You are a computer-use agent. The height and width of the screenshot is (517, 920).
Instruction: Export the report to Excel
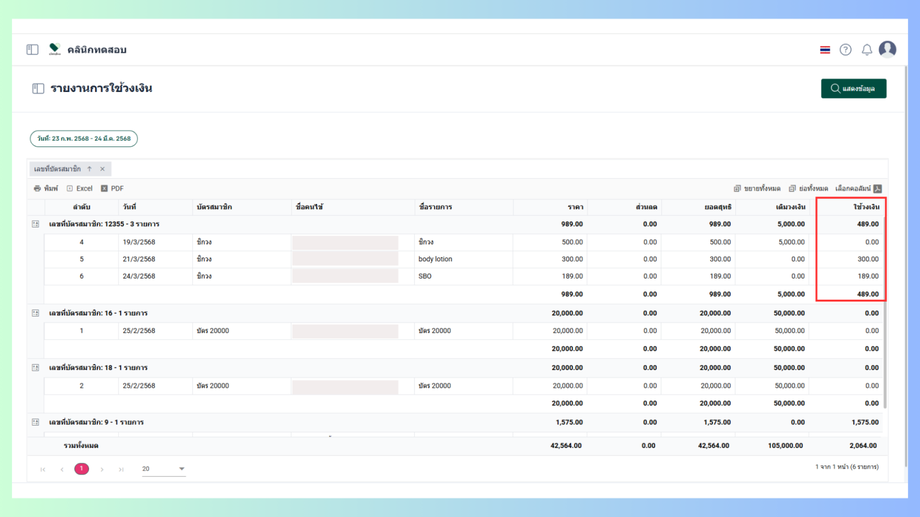tap(80, 188)
